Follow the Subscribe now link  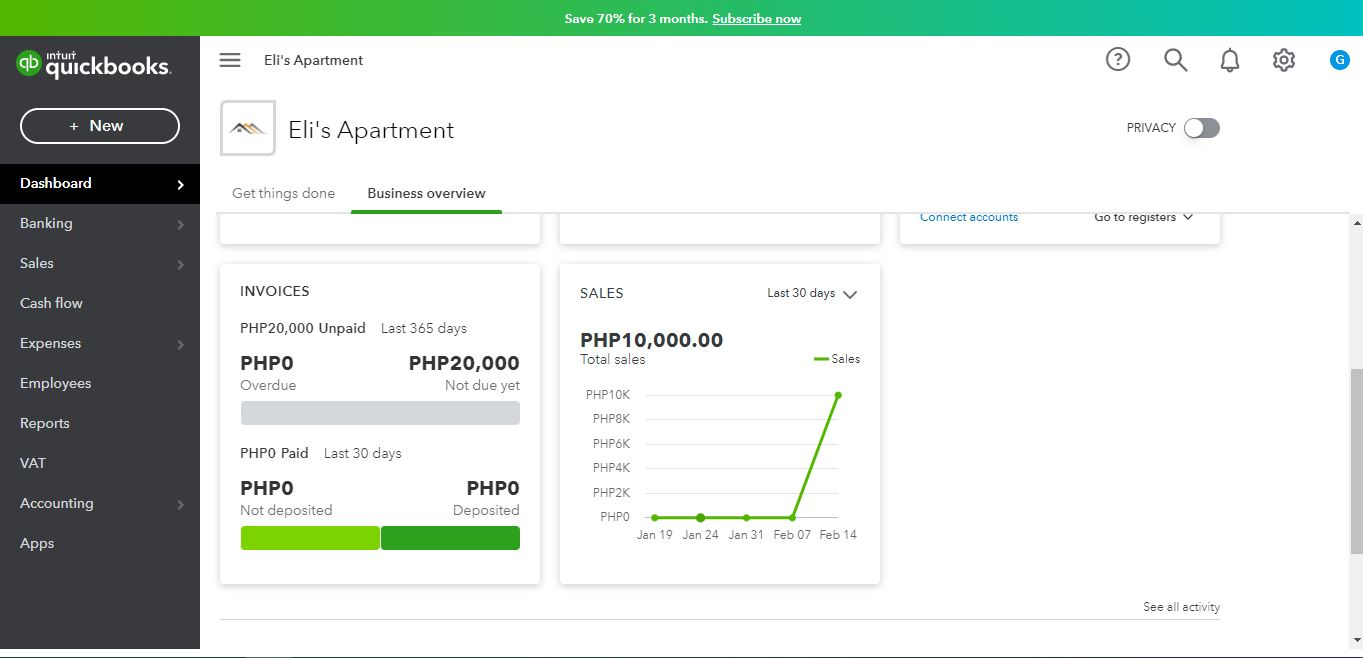click(x=756, y=18)
